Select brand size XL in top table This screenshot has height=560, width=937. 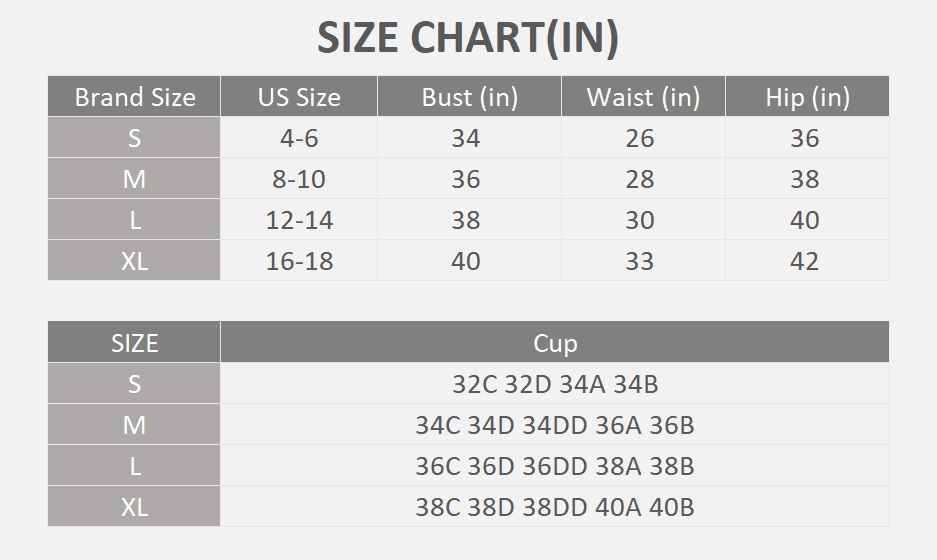click(135, 261)
